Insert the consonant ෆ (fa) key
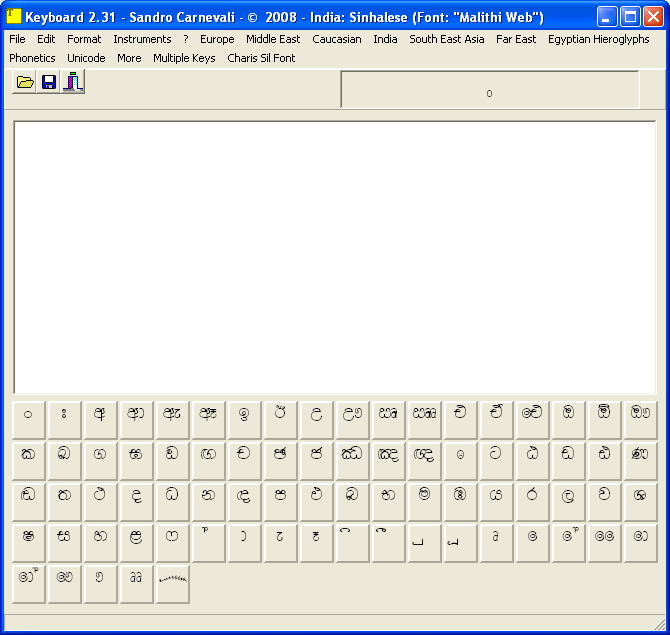 pyautogui.click(x=172, y=543)
